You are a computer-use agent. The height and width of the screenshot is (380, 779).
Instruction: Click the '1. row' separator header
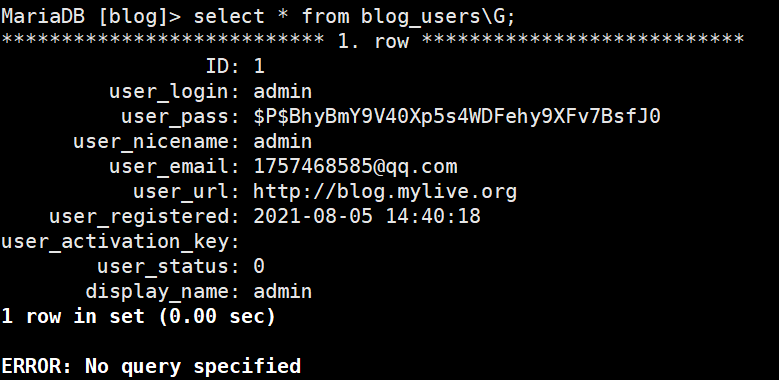coord(373,41)
